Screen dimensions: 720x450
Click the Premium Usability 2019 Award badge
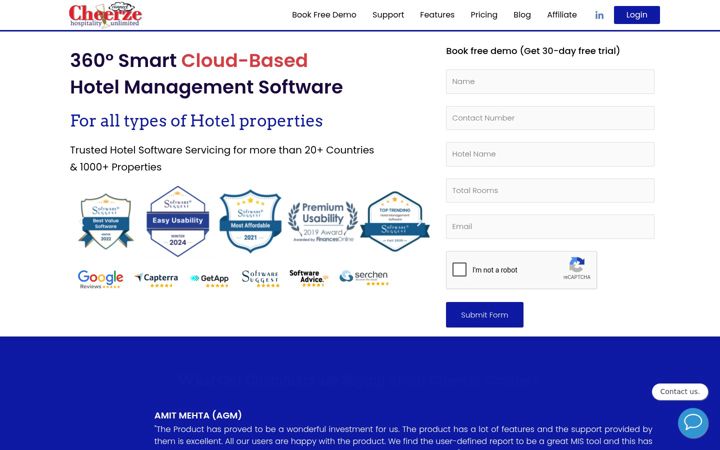coord(323,222)
